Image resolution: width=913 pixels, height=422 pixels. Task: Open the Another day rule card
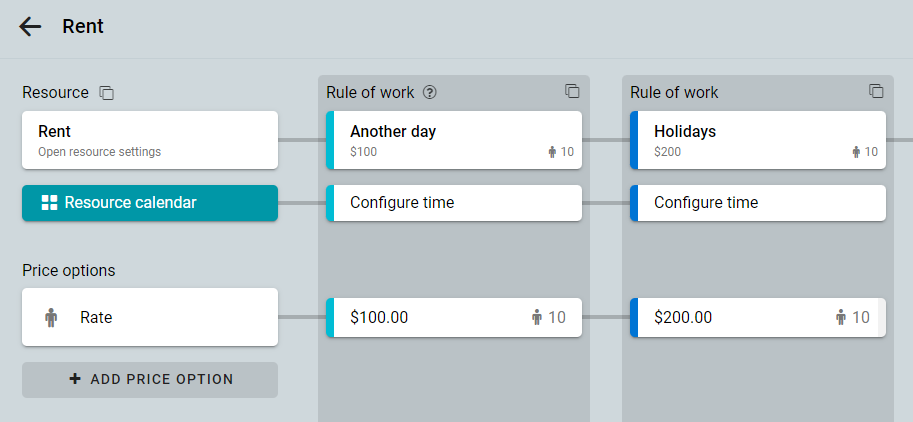454,140
